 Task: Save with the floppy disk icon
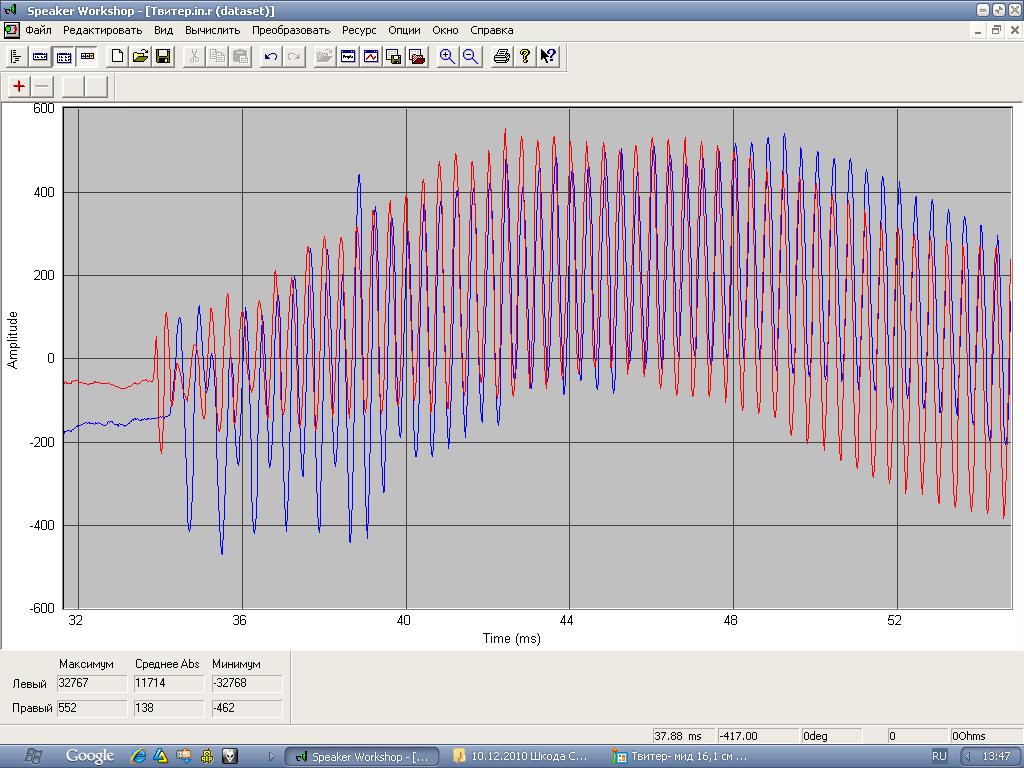[x=162, y=57]
